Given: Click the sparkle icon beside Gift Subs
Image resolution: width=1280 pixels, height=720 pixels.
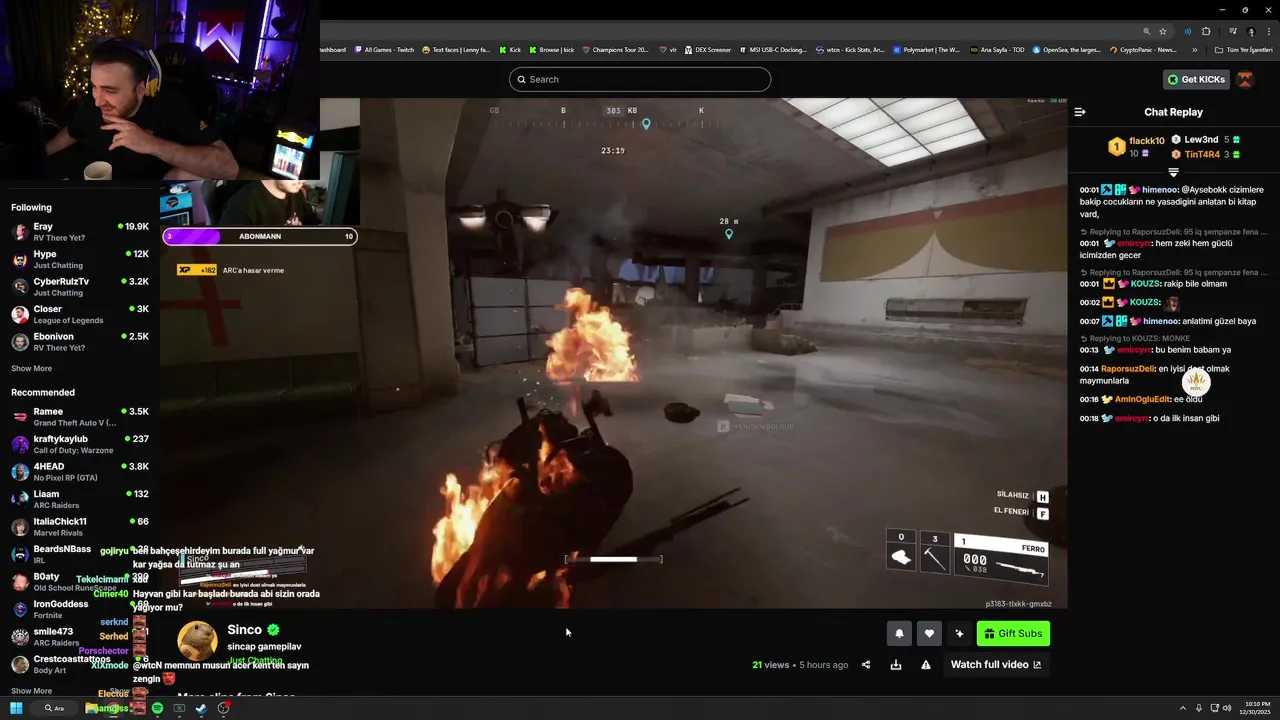Looking at the screenshot, I should click(959, 633).
